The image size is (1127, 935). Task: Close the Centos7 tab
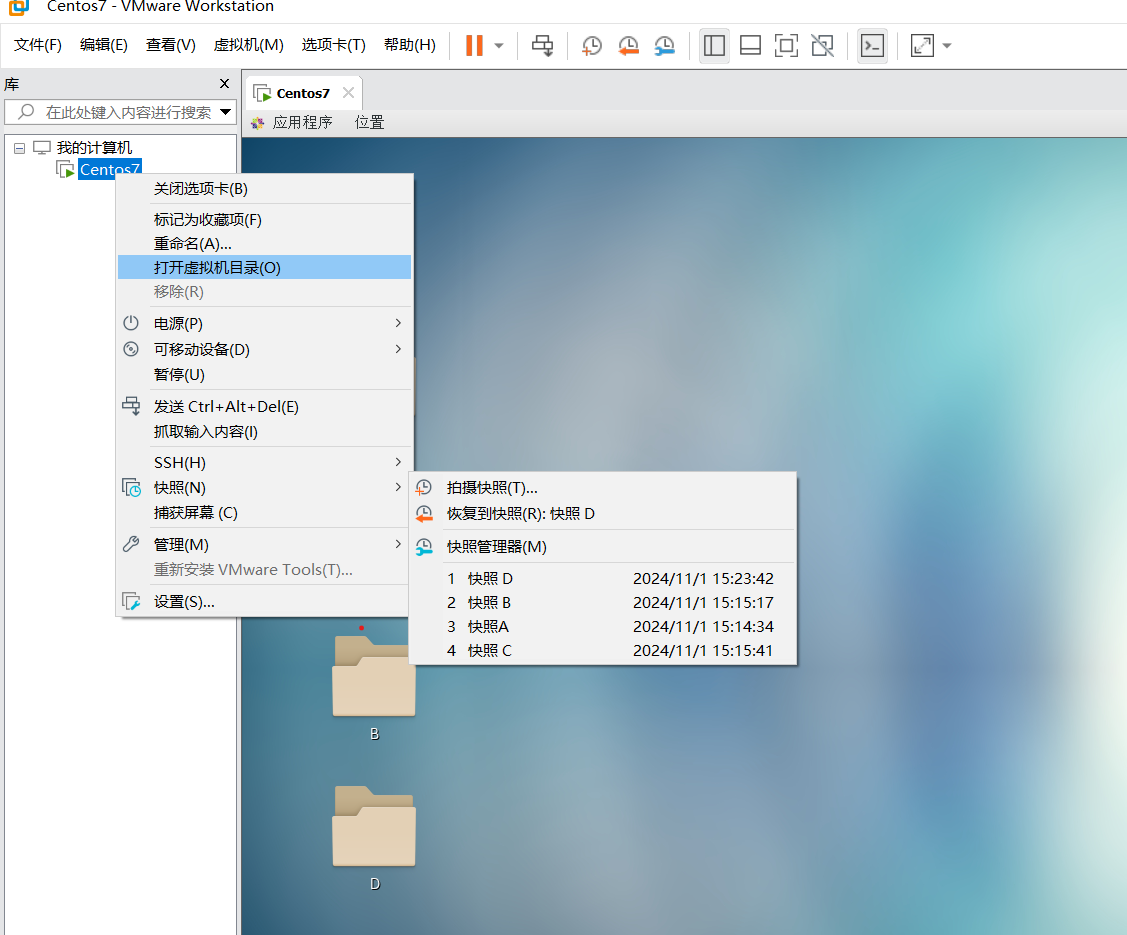(x=349, y=93)
